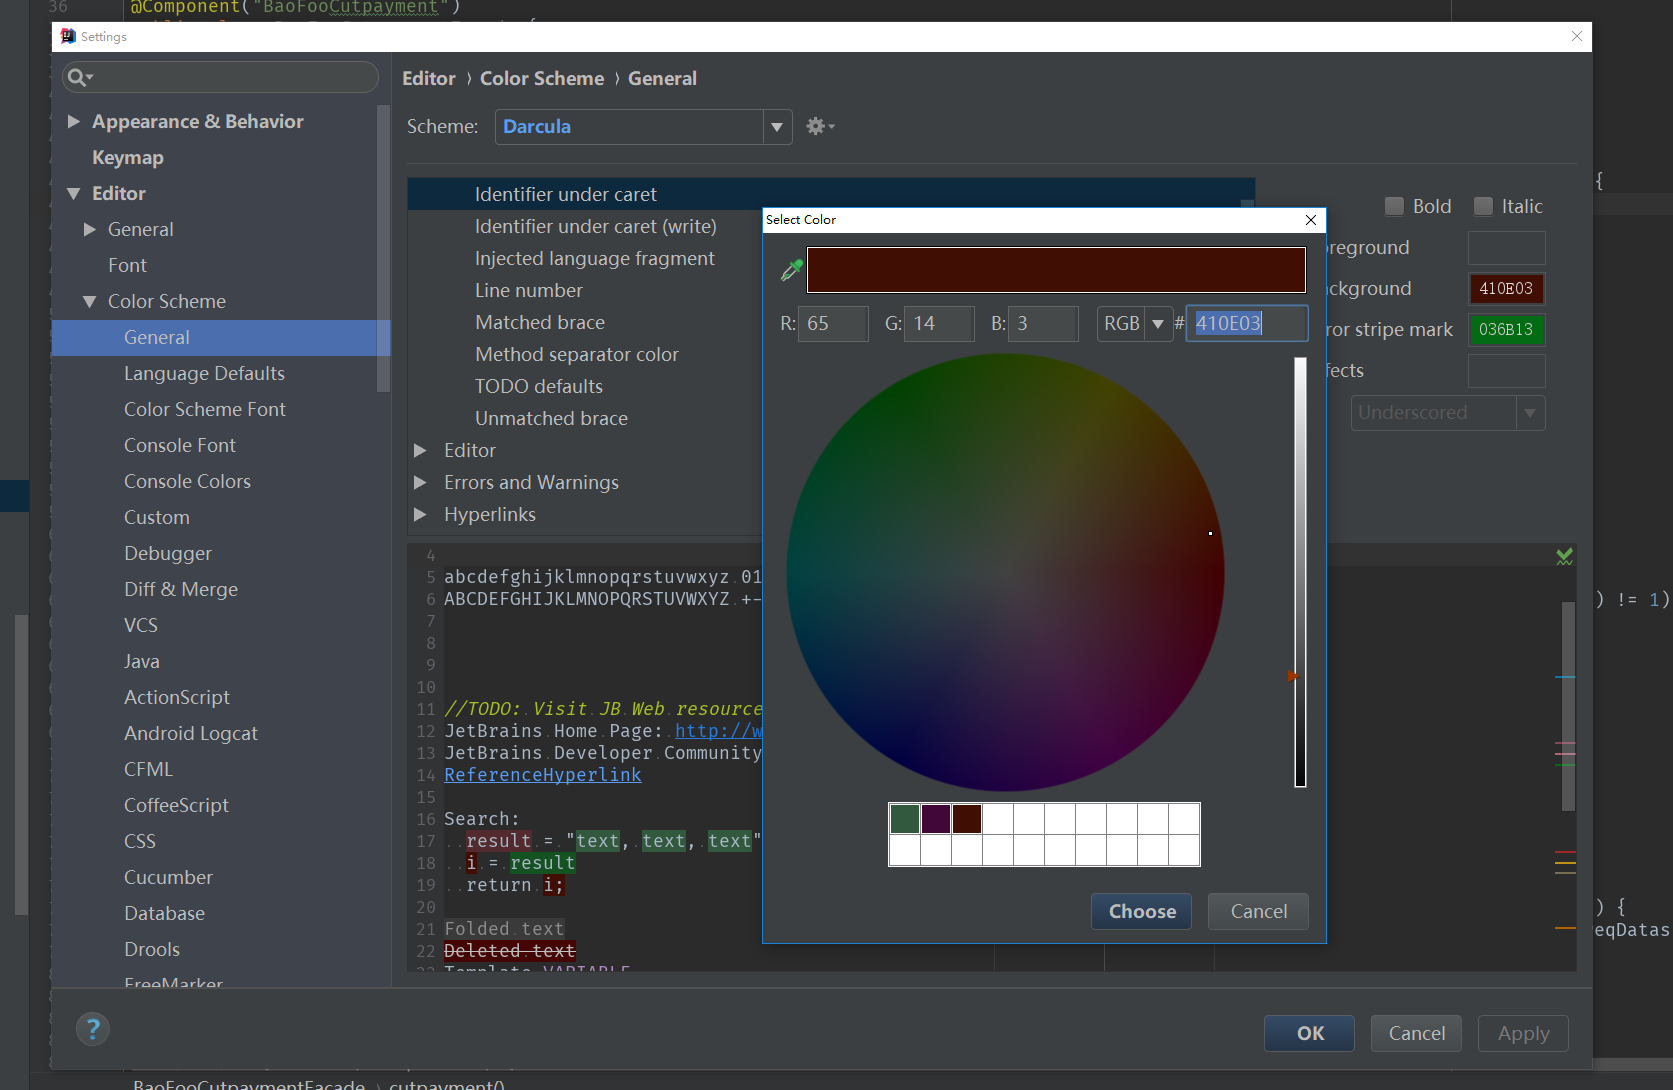Expand the Hyperlinks group
The image size is (1673, 1090).
(421, 514)
